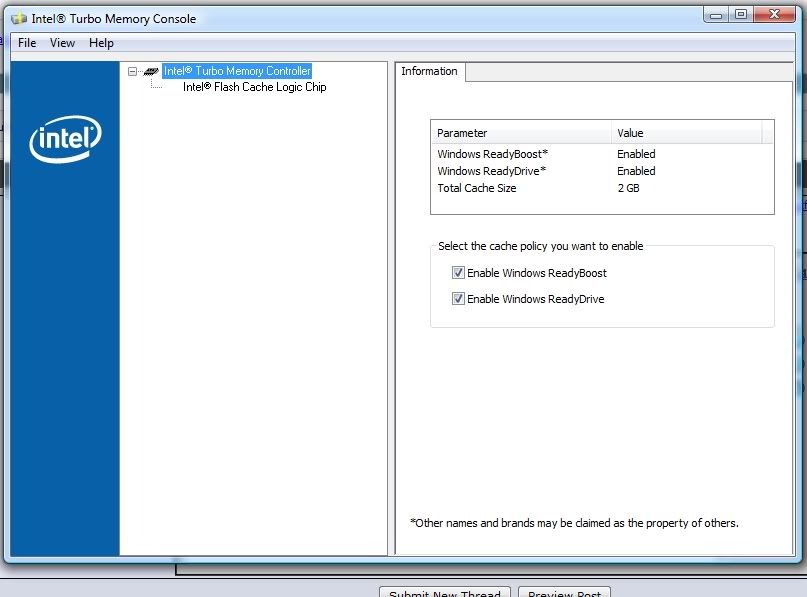Click the 'Select the cache policy' group label
Image resolution: width=807 pixels, height=597 pixels.
click(x=540, y=246)
